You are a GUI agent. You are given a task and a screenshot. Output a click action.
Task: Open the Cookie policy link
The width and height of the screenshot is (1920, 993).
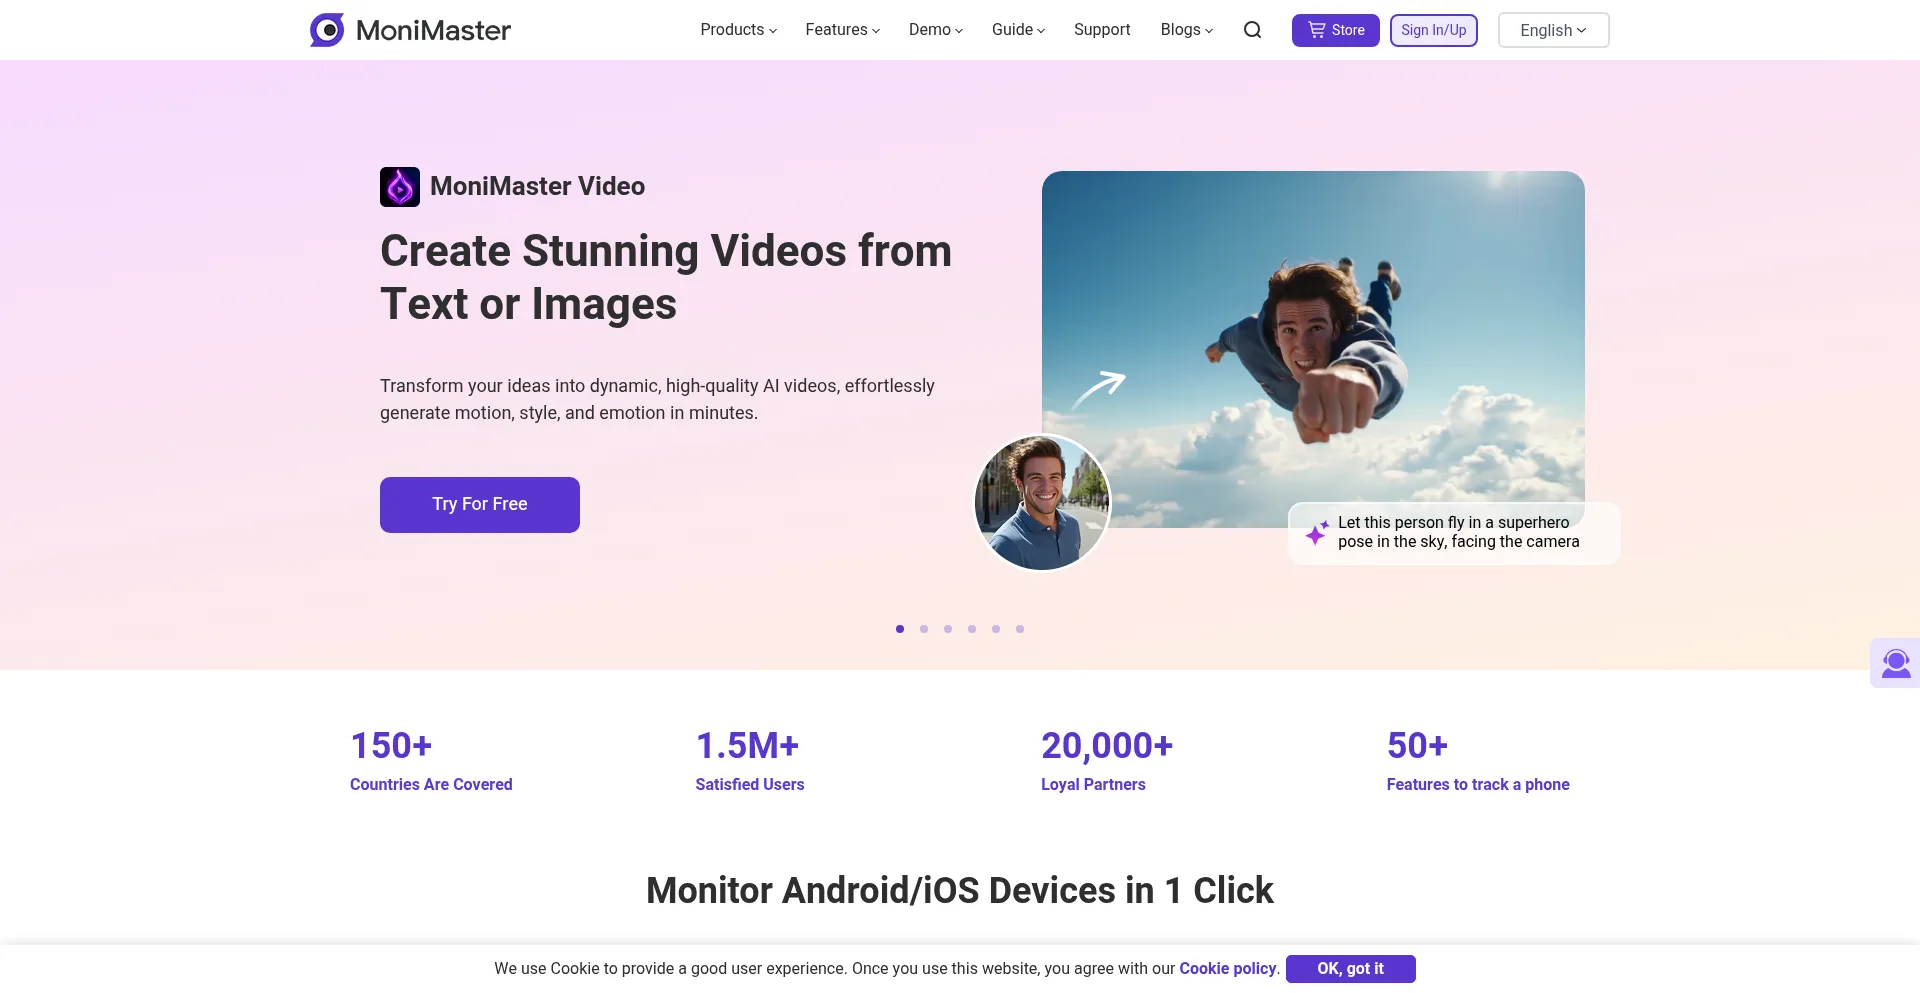(1228, 968)
